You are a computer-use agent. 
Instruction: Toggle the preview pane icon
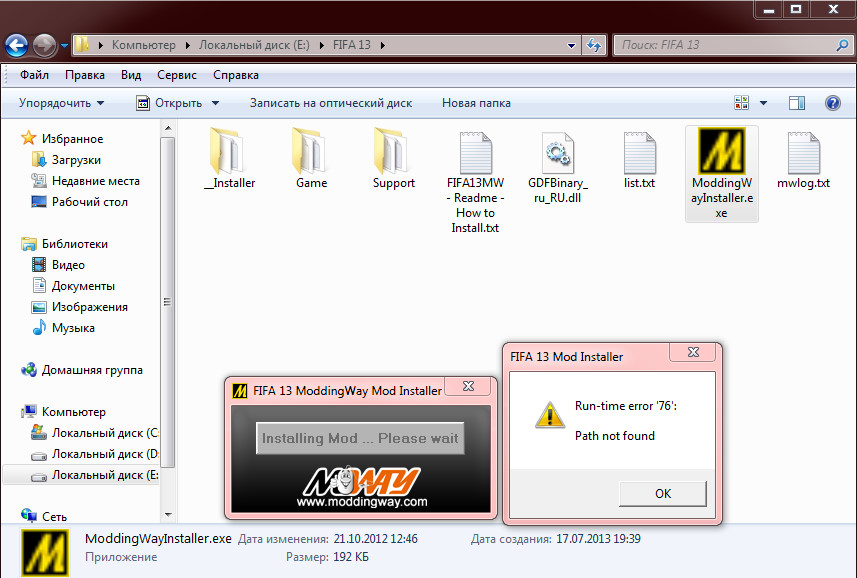pyautogui.click(x=797, y=102)
